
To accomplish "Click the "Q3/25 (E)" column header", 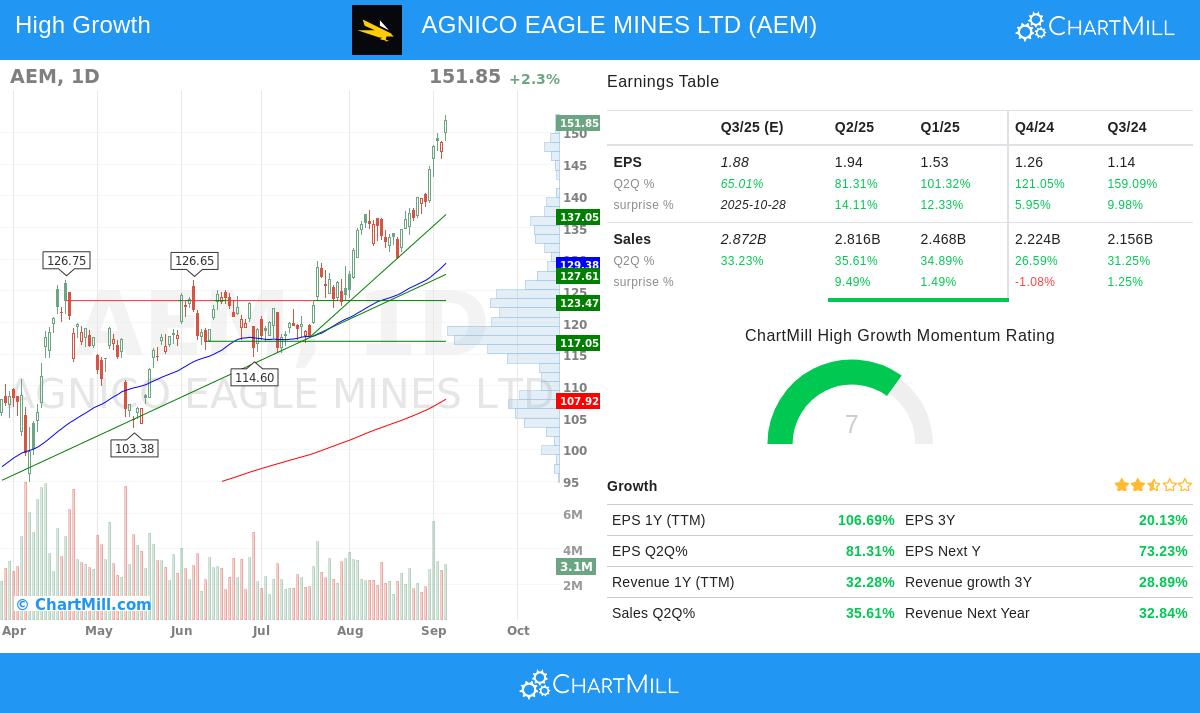I will pyautogui.click(x=752, y=128).
